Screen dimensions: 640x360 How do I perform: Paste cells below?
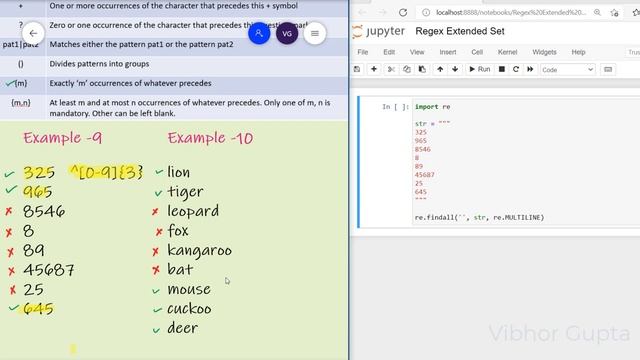coord(422,69)
